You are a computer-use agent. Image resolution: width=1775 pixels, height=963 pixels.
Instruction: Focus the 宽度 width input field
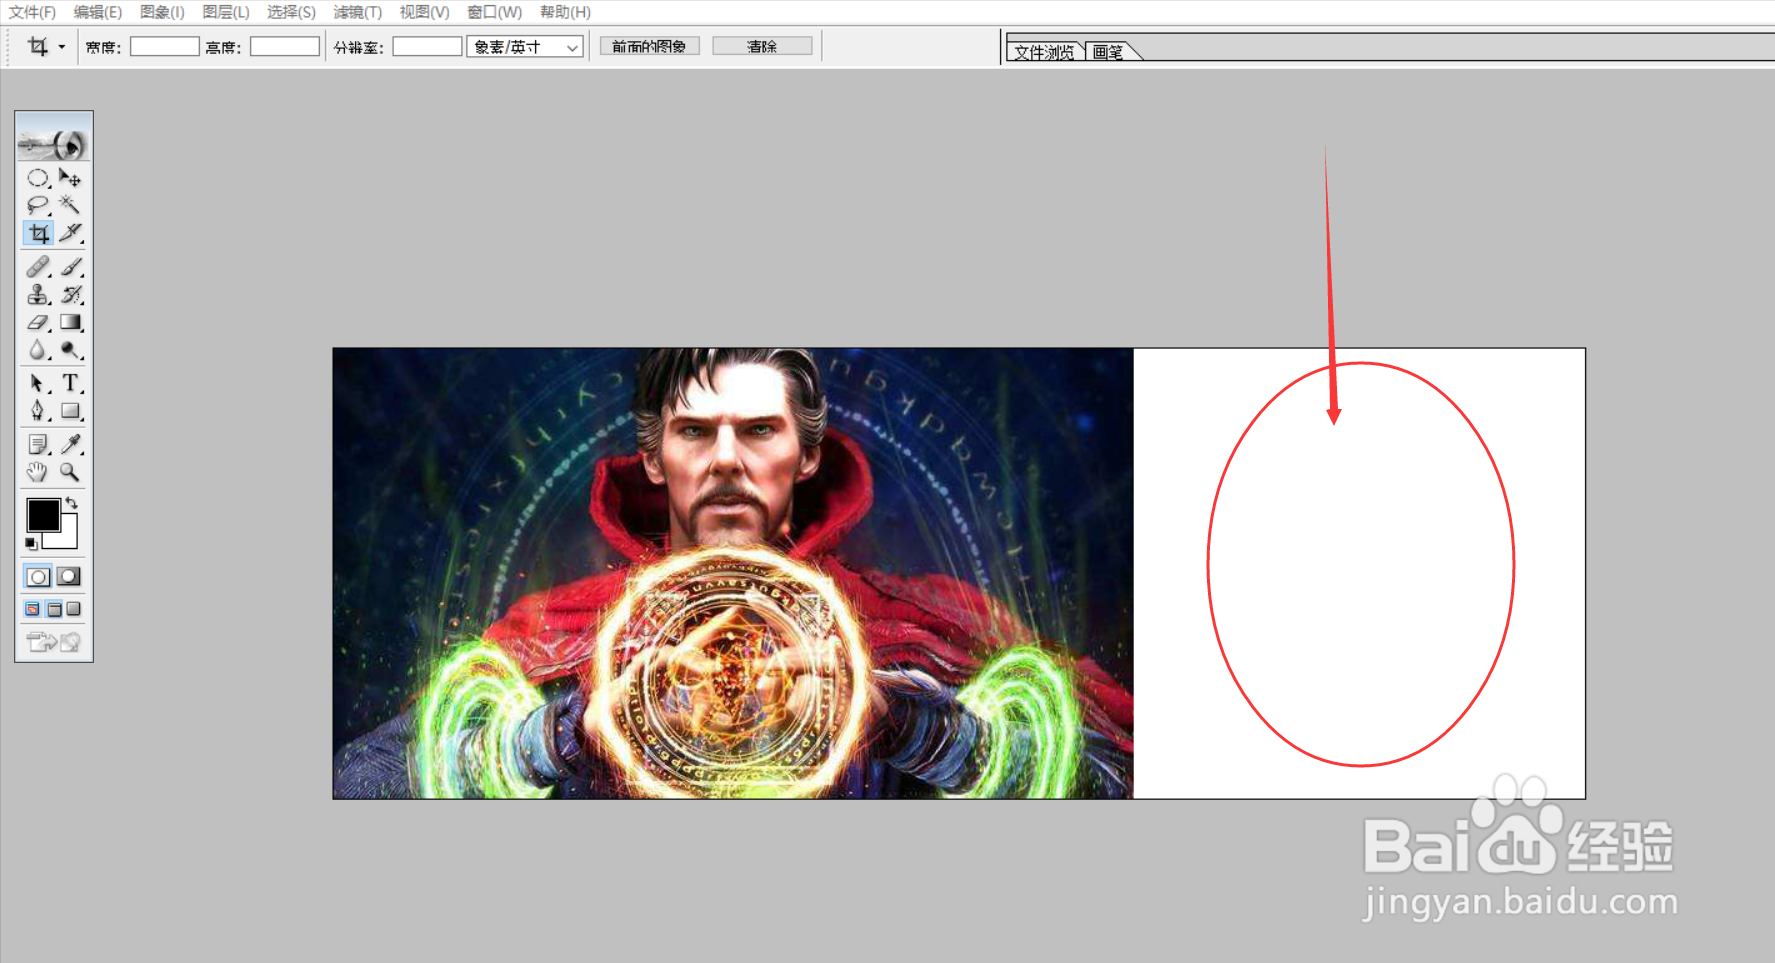click(x=165, y=47)
